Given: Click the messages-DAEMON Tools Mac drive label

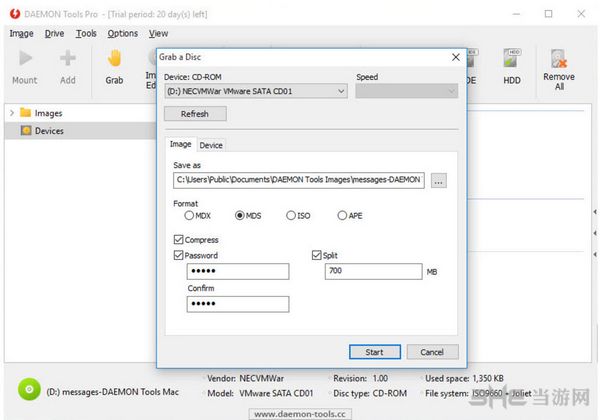Looking at the screenshot, I should point(112,392).
